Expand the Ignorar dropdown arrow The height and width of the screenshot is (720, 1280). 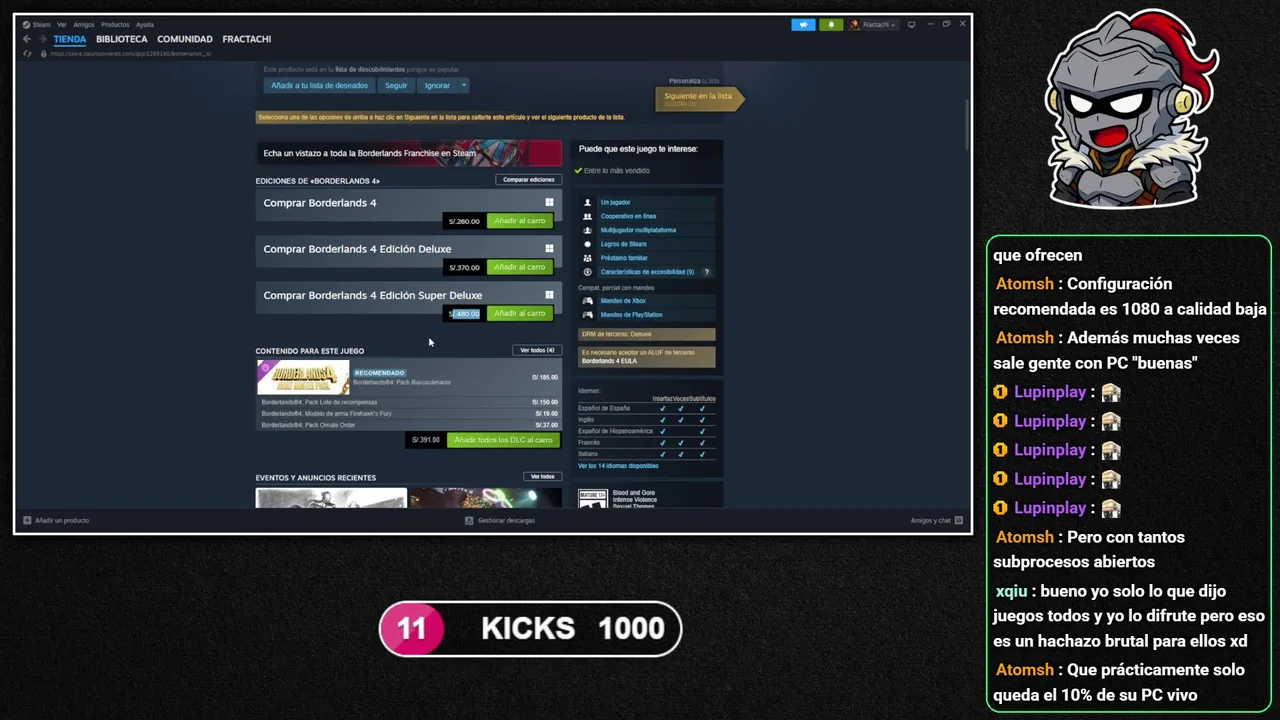pos(463,85)
